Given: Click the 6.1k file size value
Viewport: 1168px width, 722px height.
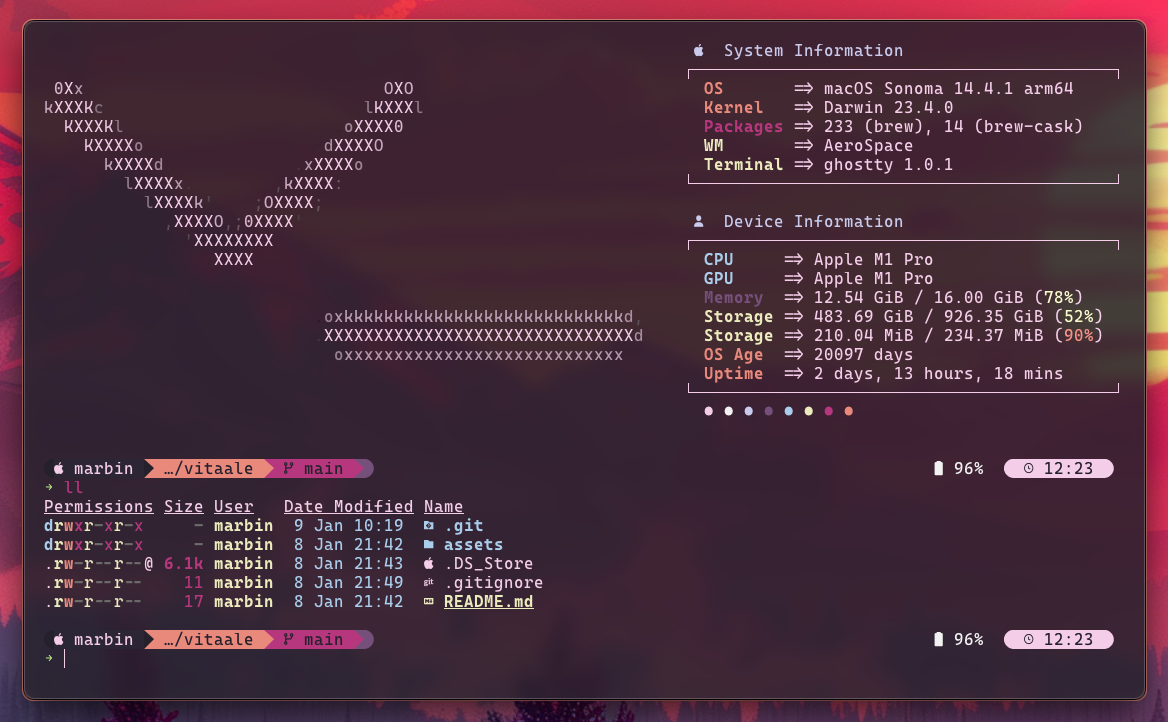Looking at the screenshot, I should (183, 563).
